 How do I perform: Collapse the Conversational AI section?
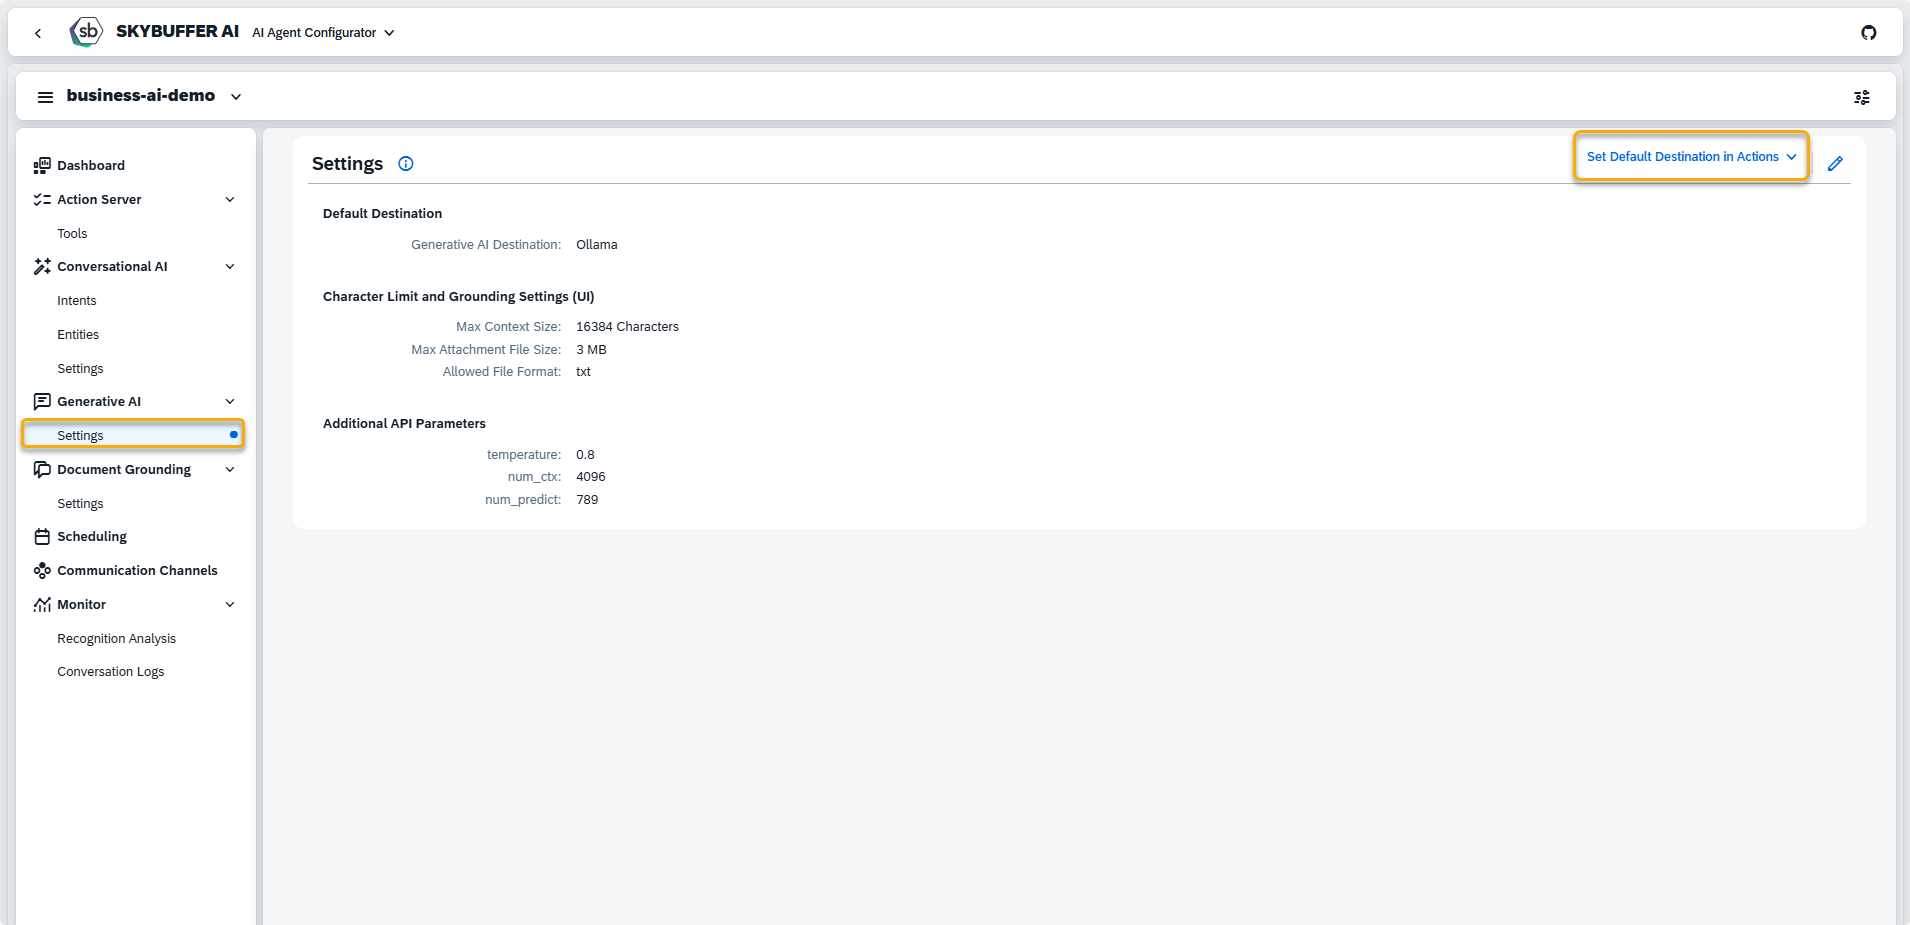tap(230, 267)
